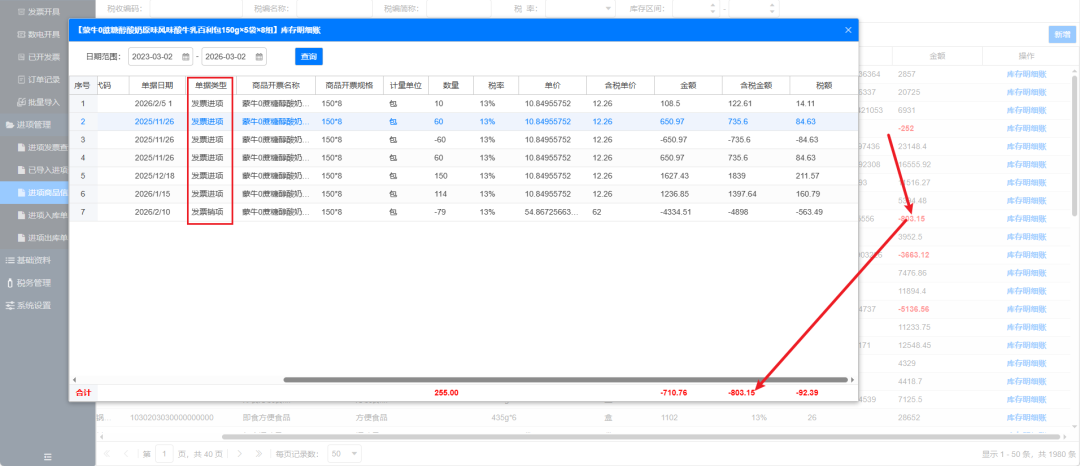Click the start date field 2023-03-02
This screenshot has height=466, width=1080.
[x=160, y=56]
